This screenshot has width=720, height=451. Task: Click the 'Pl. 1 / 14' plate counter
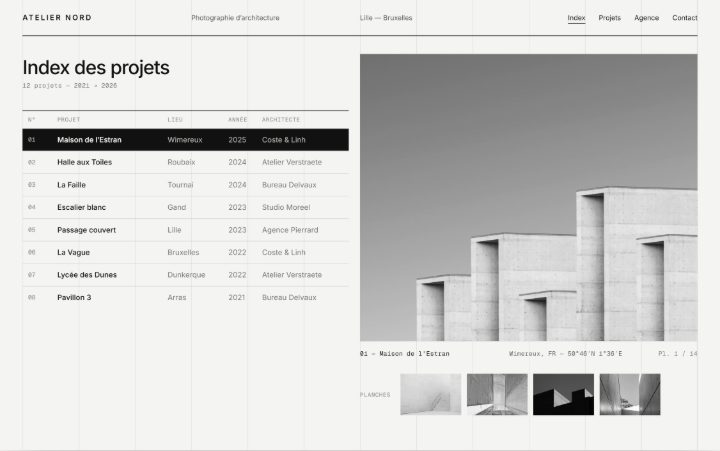(678, 354)
